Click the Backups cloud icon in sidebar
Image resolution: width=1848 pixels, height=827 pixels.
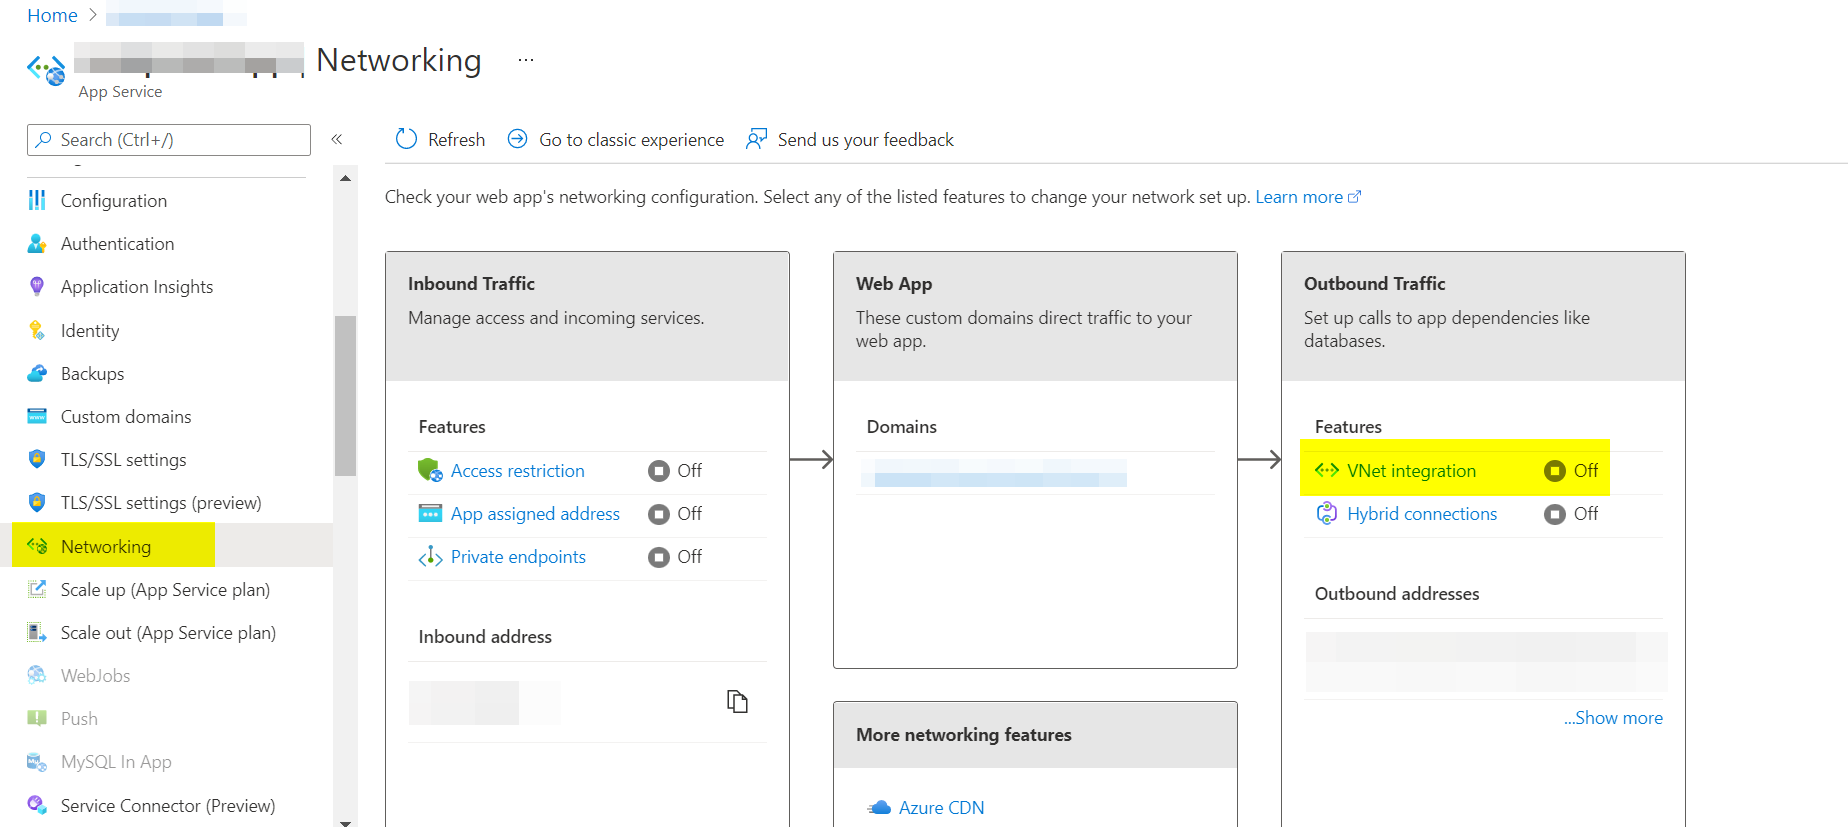[37, 374]
